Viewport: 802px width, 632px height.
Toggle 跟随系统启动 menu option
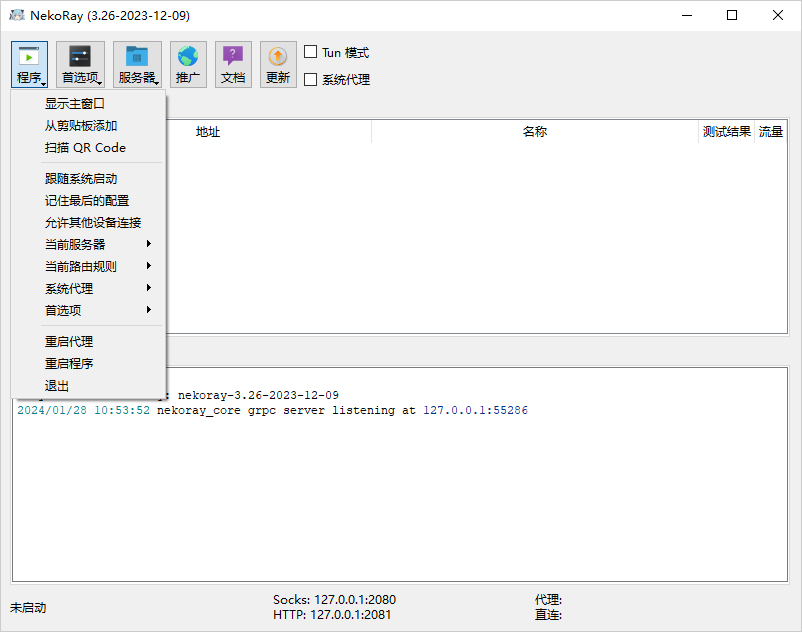click(74, 179)
